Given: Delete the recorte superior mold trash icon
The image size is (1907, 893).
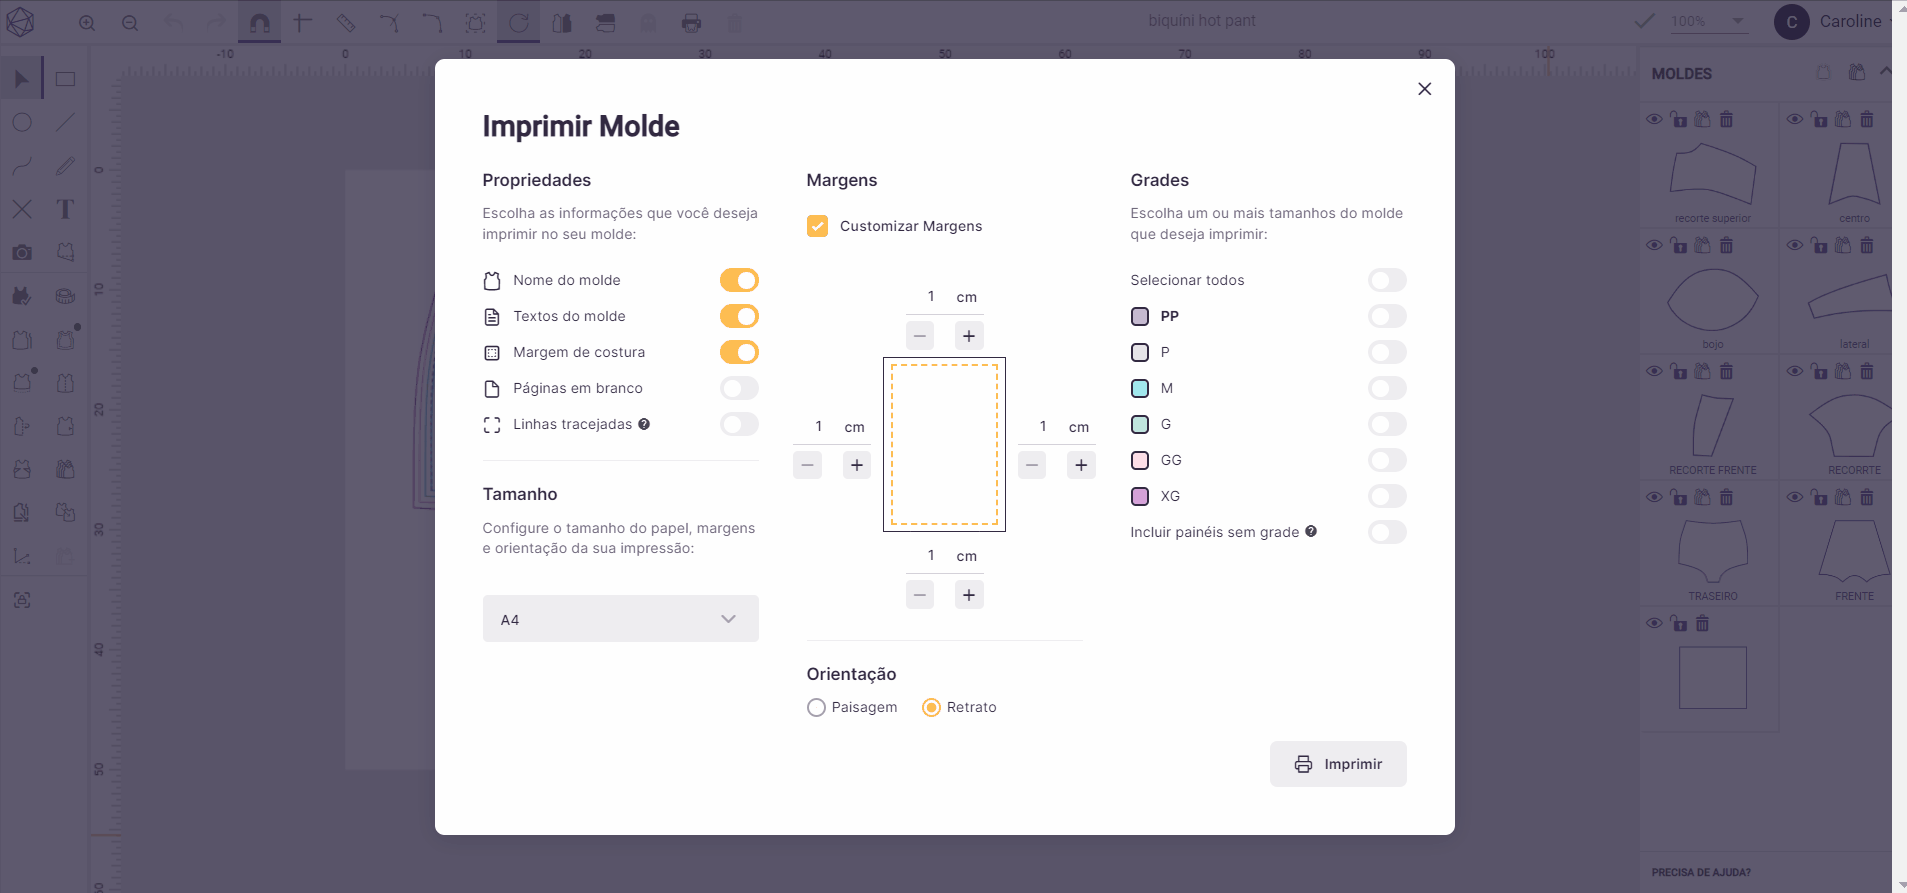Looking at the screenshot, I should pos(1726,119).
